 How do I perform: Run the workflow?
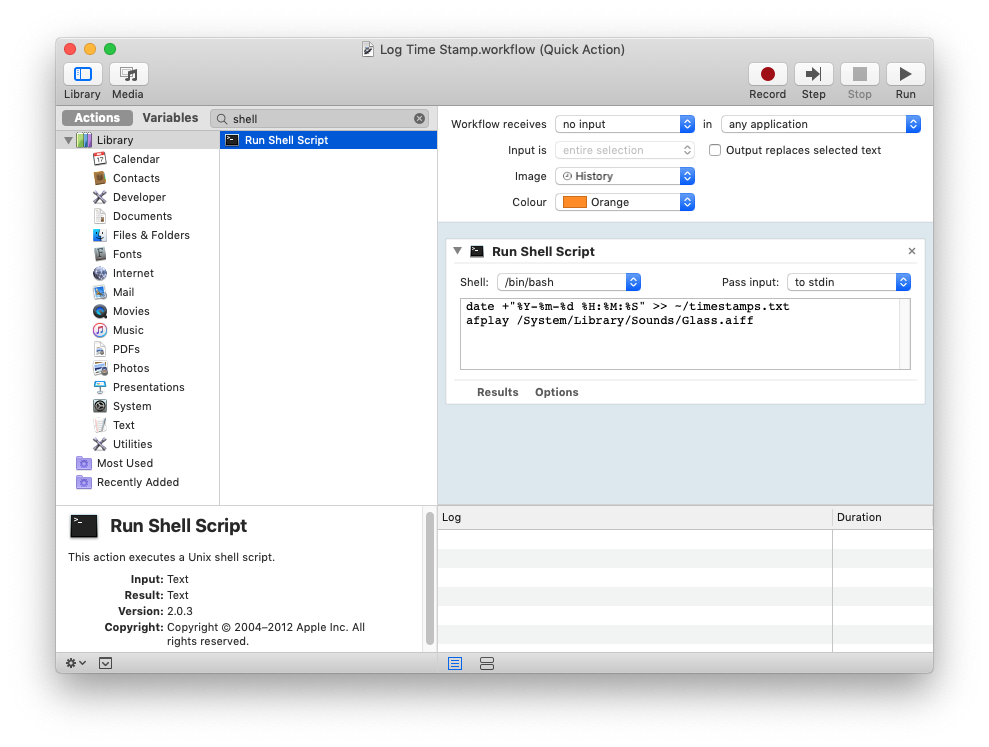905,74
